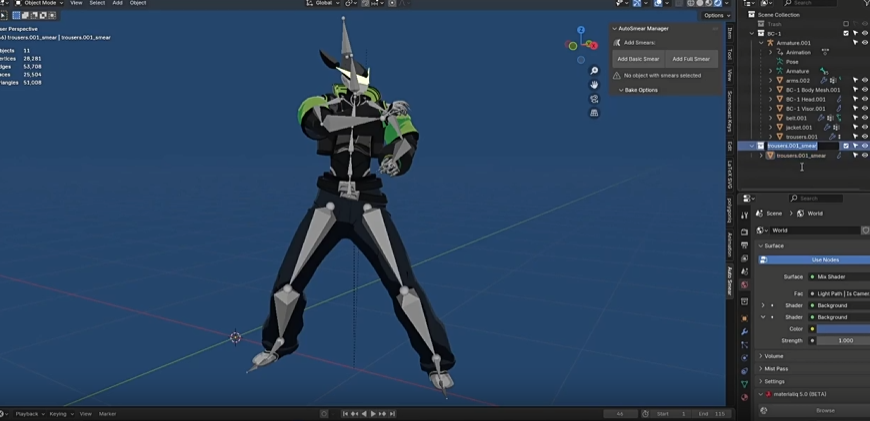Screen dimensions: 870x421
Task: Open the wrench Modifiers properties tab
Action: click(744, 331)
